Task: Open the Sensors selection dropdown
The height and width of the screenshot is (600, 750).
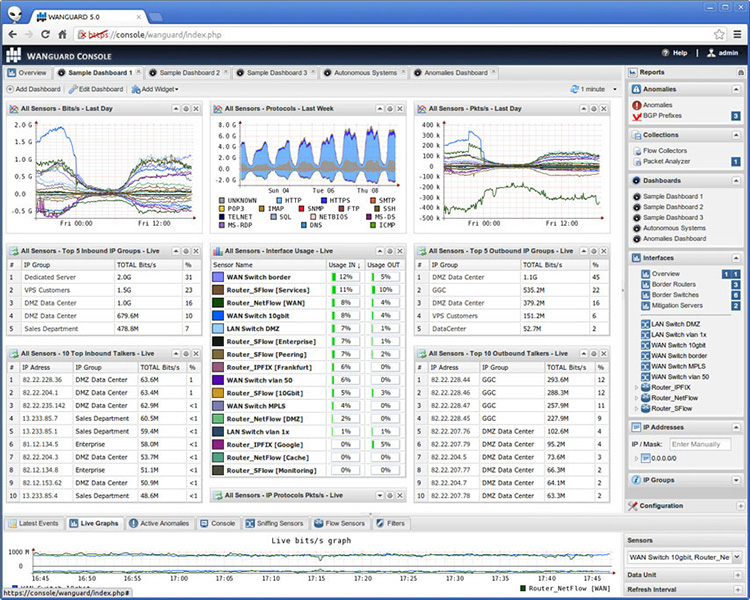Action: [737, 557]
